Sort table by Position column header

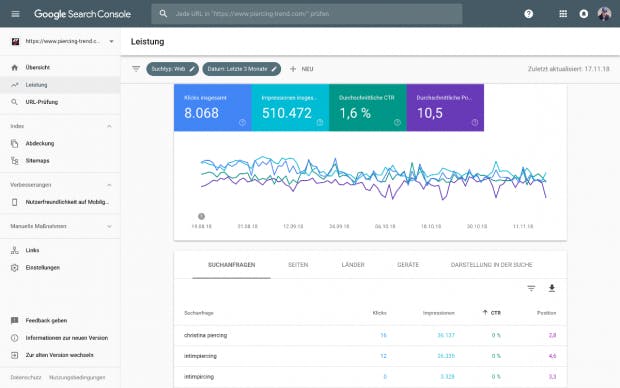point(546,312)
